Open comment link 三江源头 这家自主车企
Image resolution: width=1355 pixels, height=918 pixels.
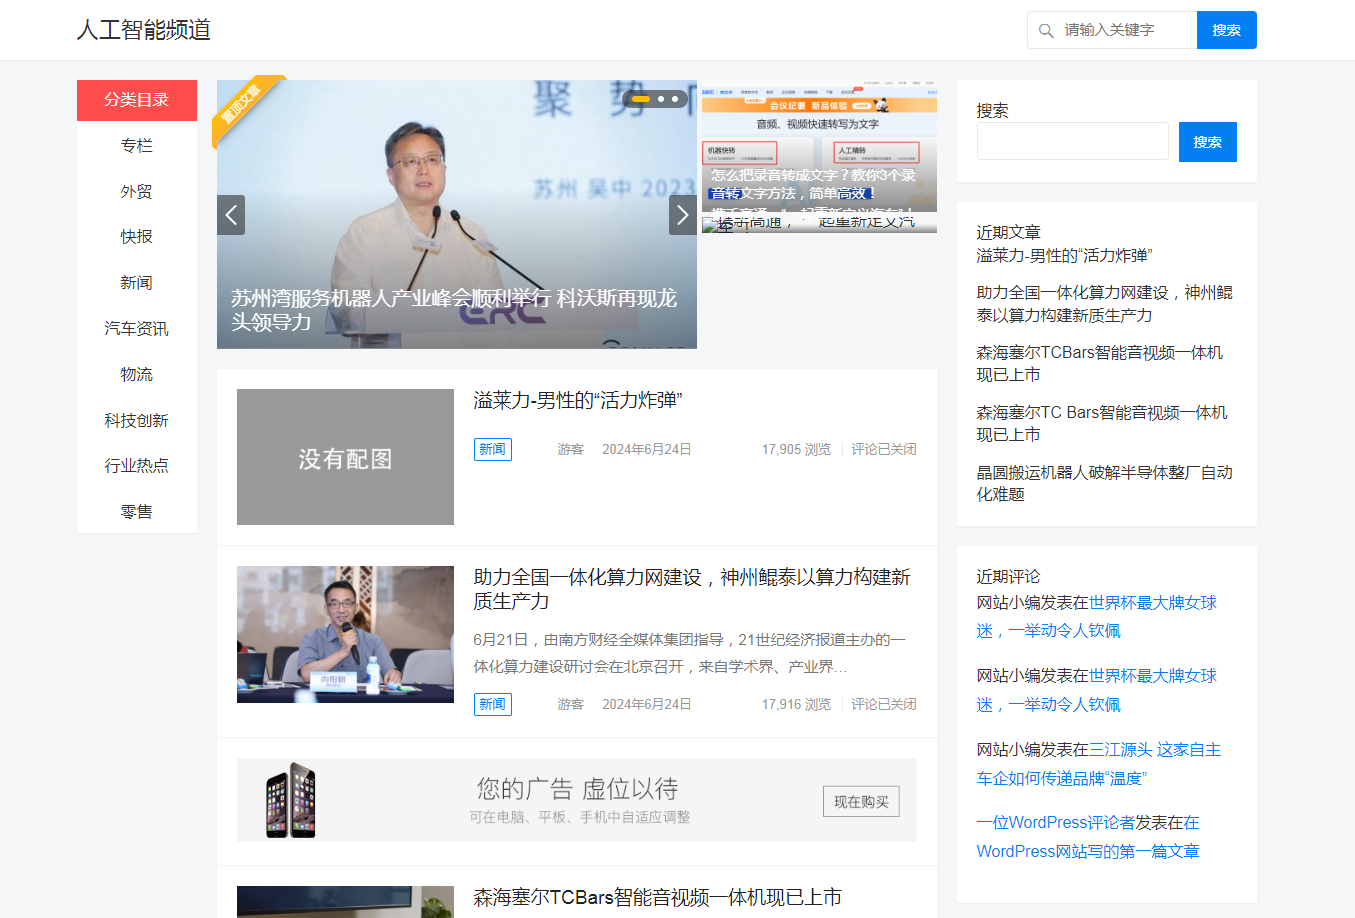click(x=1099, y=764)
